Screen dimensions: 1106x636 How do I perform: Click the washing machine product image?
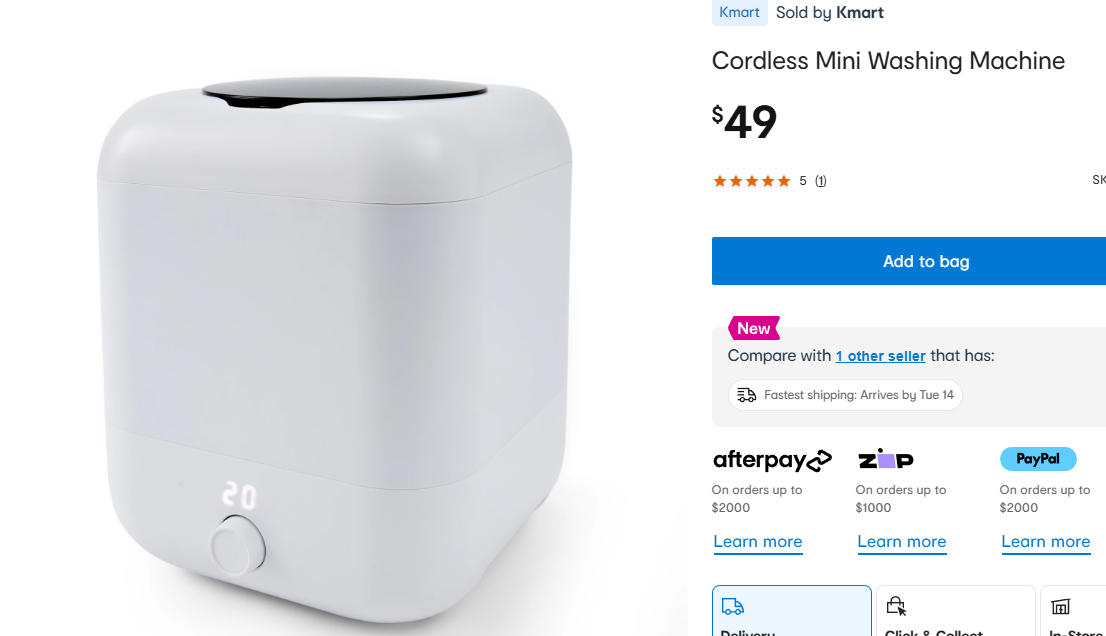(335, 349)
